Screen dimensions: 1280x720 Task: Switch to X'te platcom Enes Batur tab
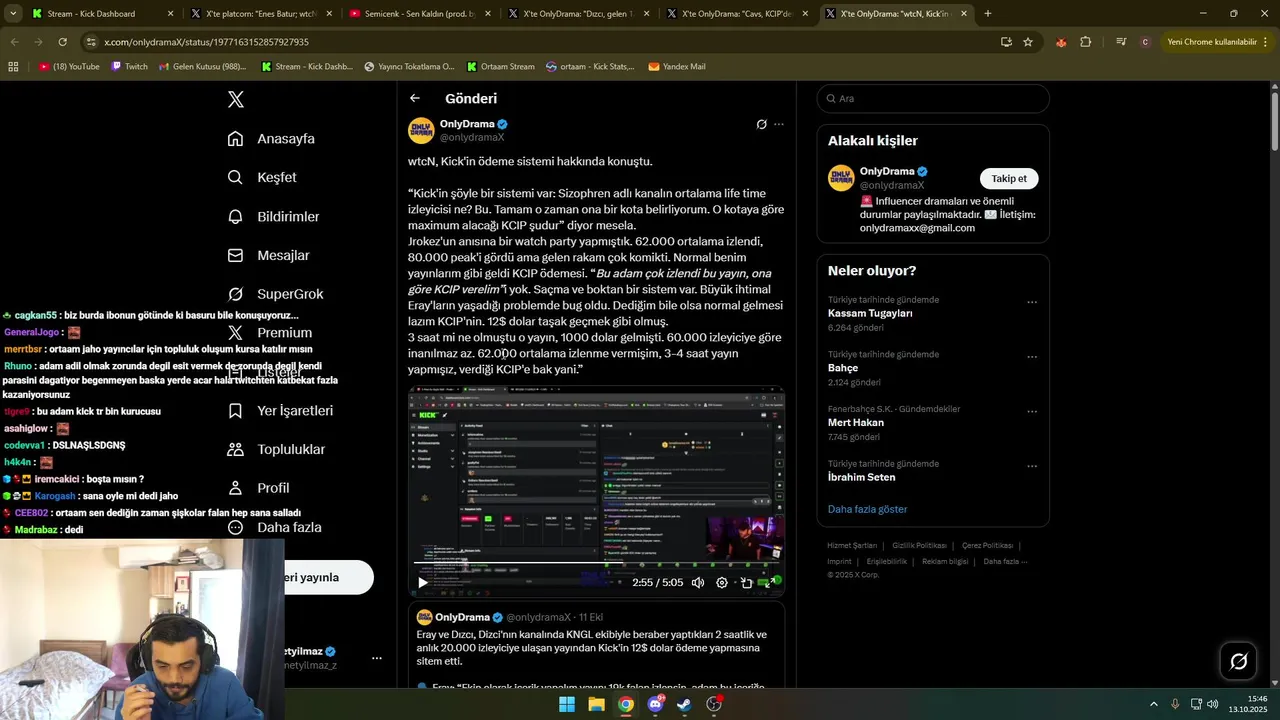262,14
